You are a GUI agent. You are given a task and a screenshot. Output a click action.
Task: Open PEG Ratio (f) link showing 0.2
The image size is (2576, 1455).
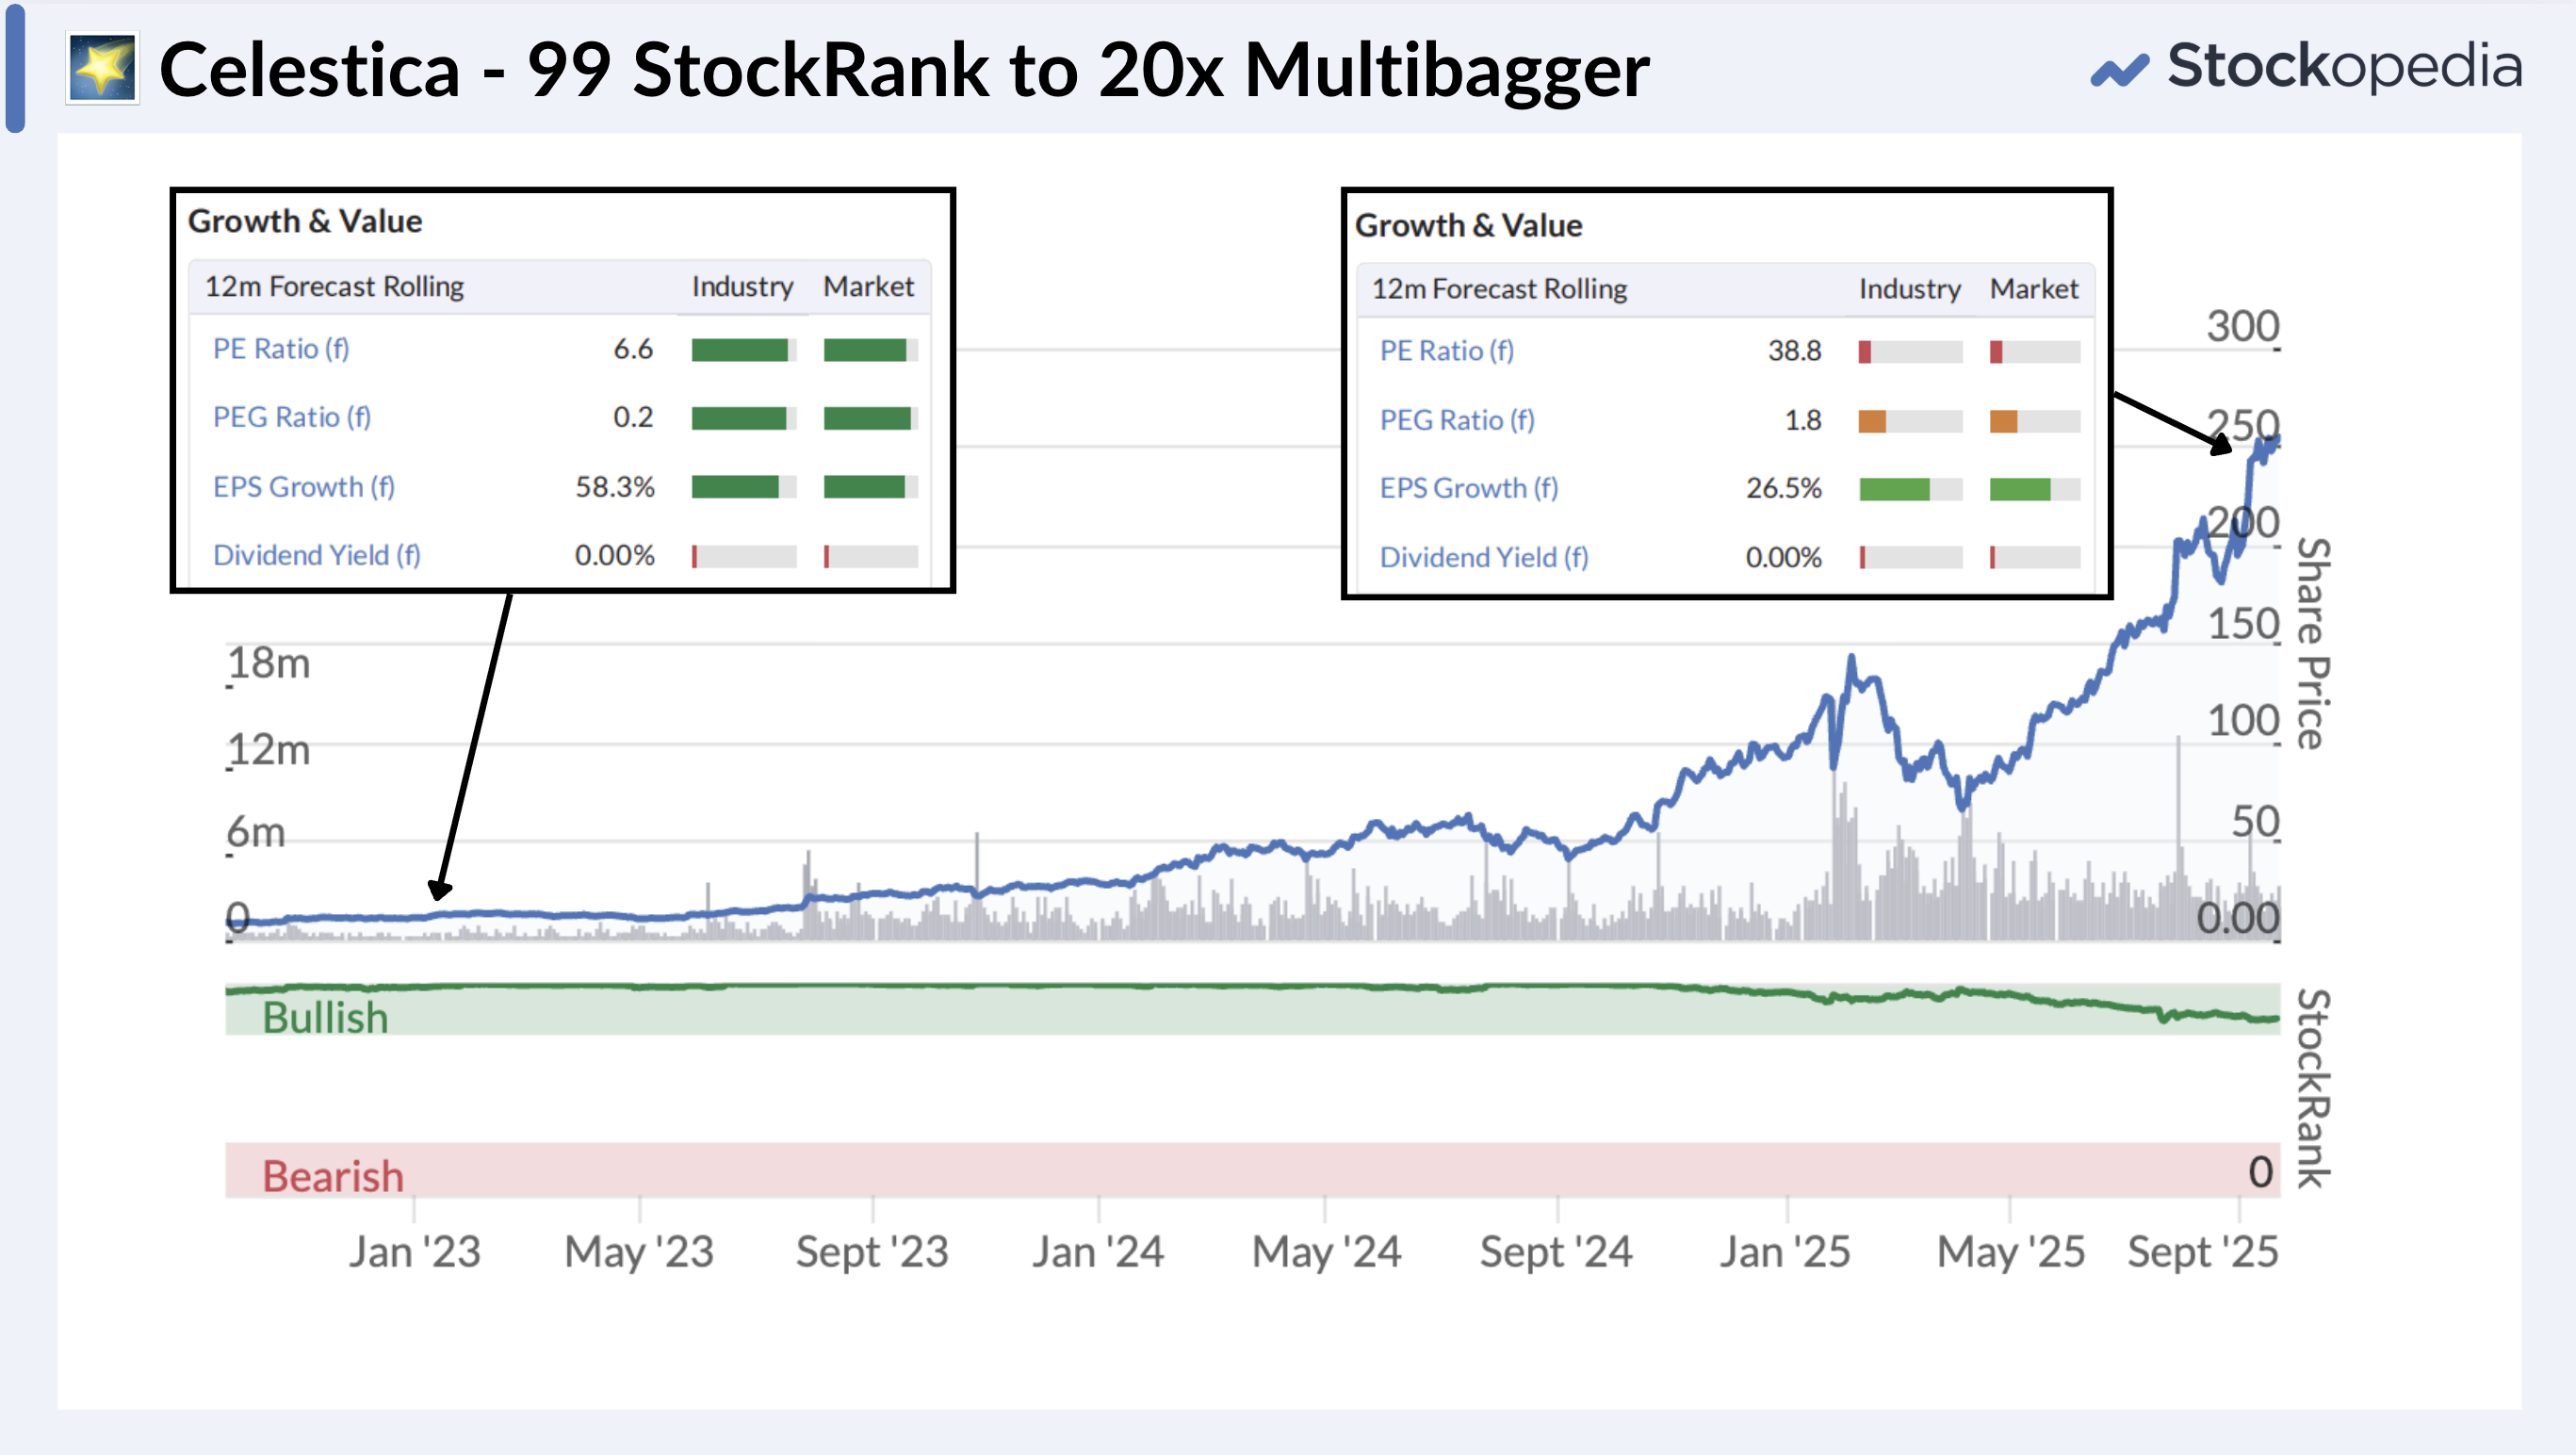[292, 417]
